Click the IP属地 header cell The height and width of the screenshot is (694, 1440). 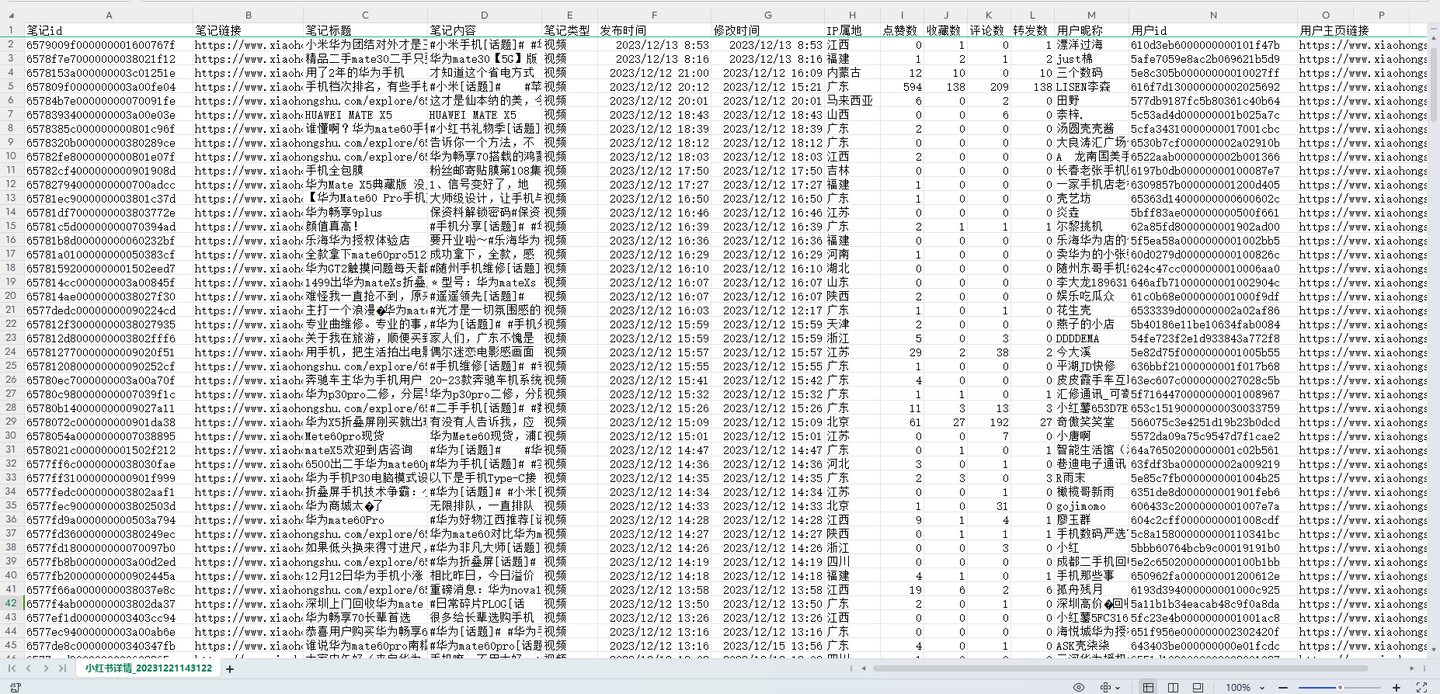[x=852, y=31]
